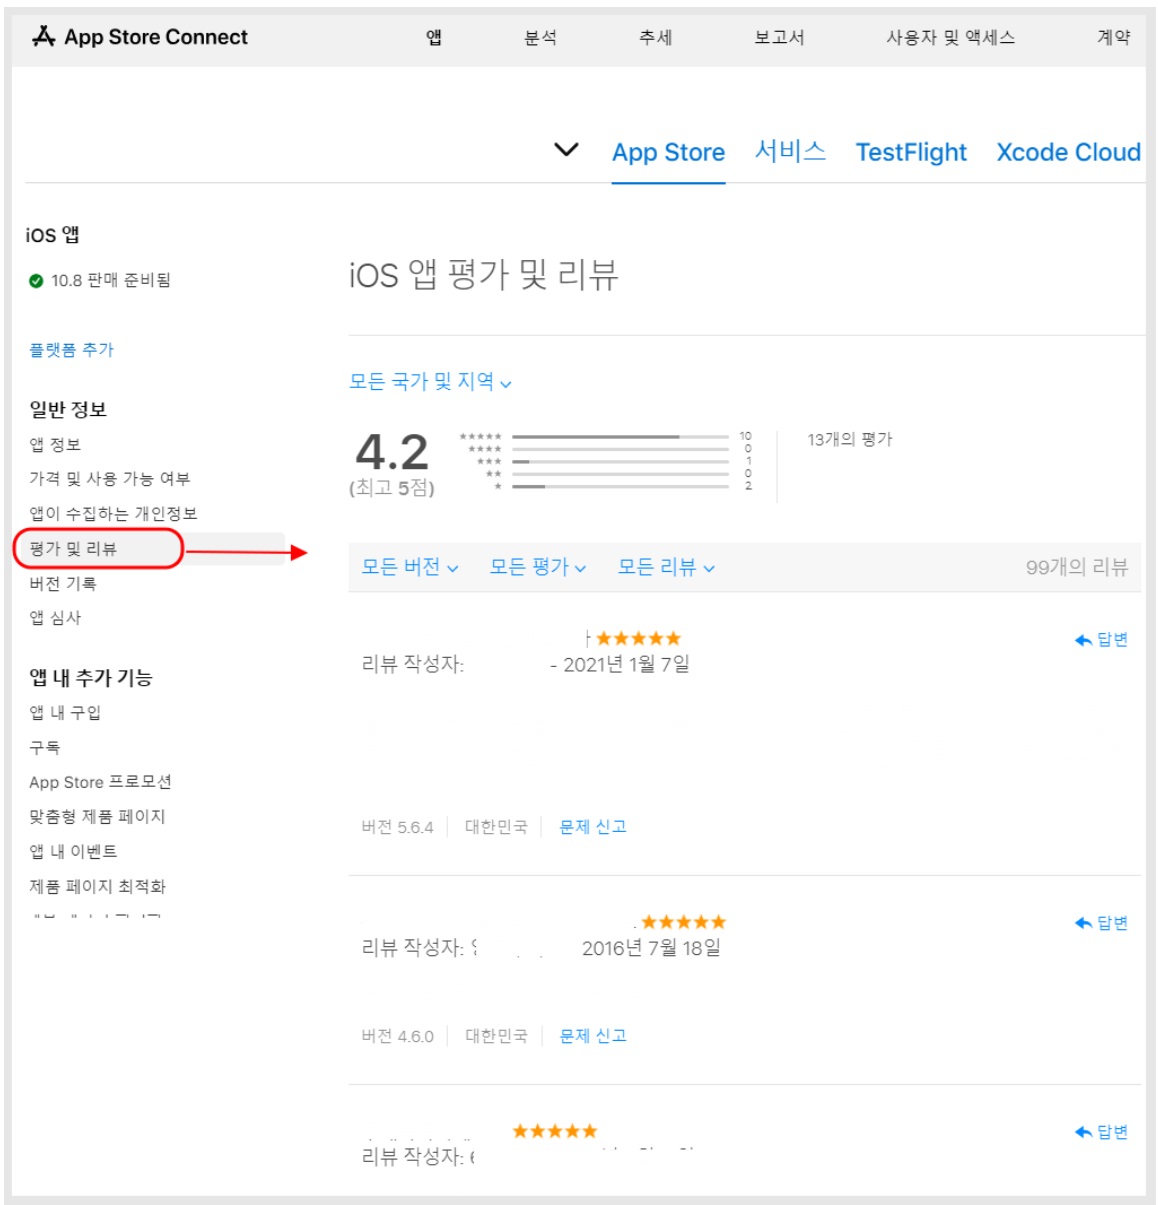Open 구독 in the sidebar
The height and width of the screenshot is (1205, 1158).
coord(45,747)
